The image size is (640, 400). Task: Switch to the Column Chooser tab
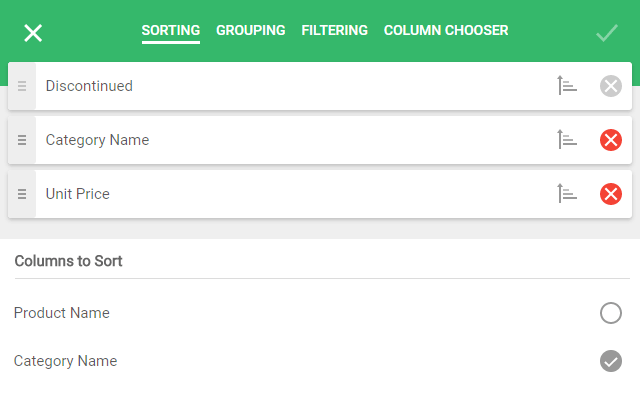(446, 31)
